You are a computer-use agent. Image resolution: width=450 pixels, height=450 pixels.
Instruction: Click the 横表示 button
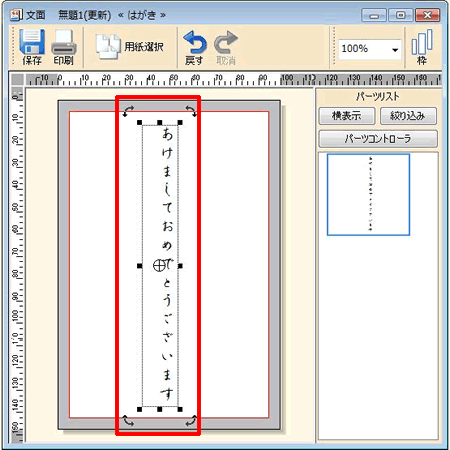coord(347,116)
